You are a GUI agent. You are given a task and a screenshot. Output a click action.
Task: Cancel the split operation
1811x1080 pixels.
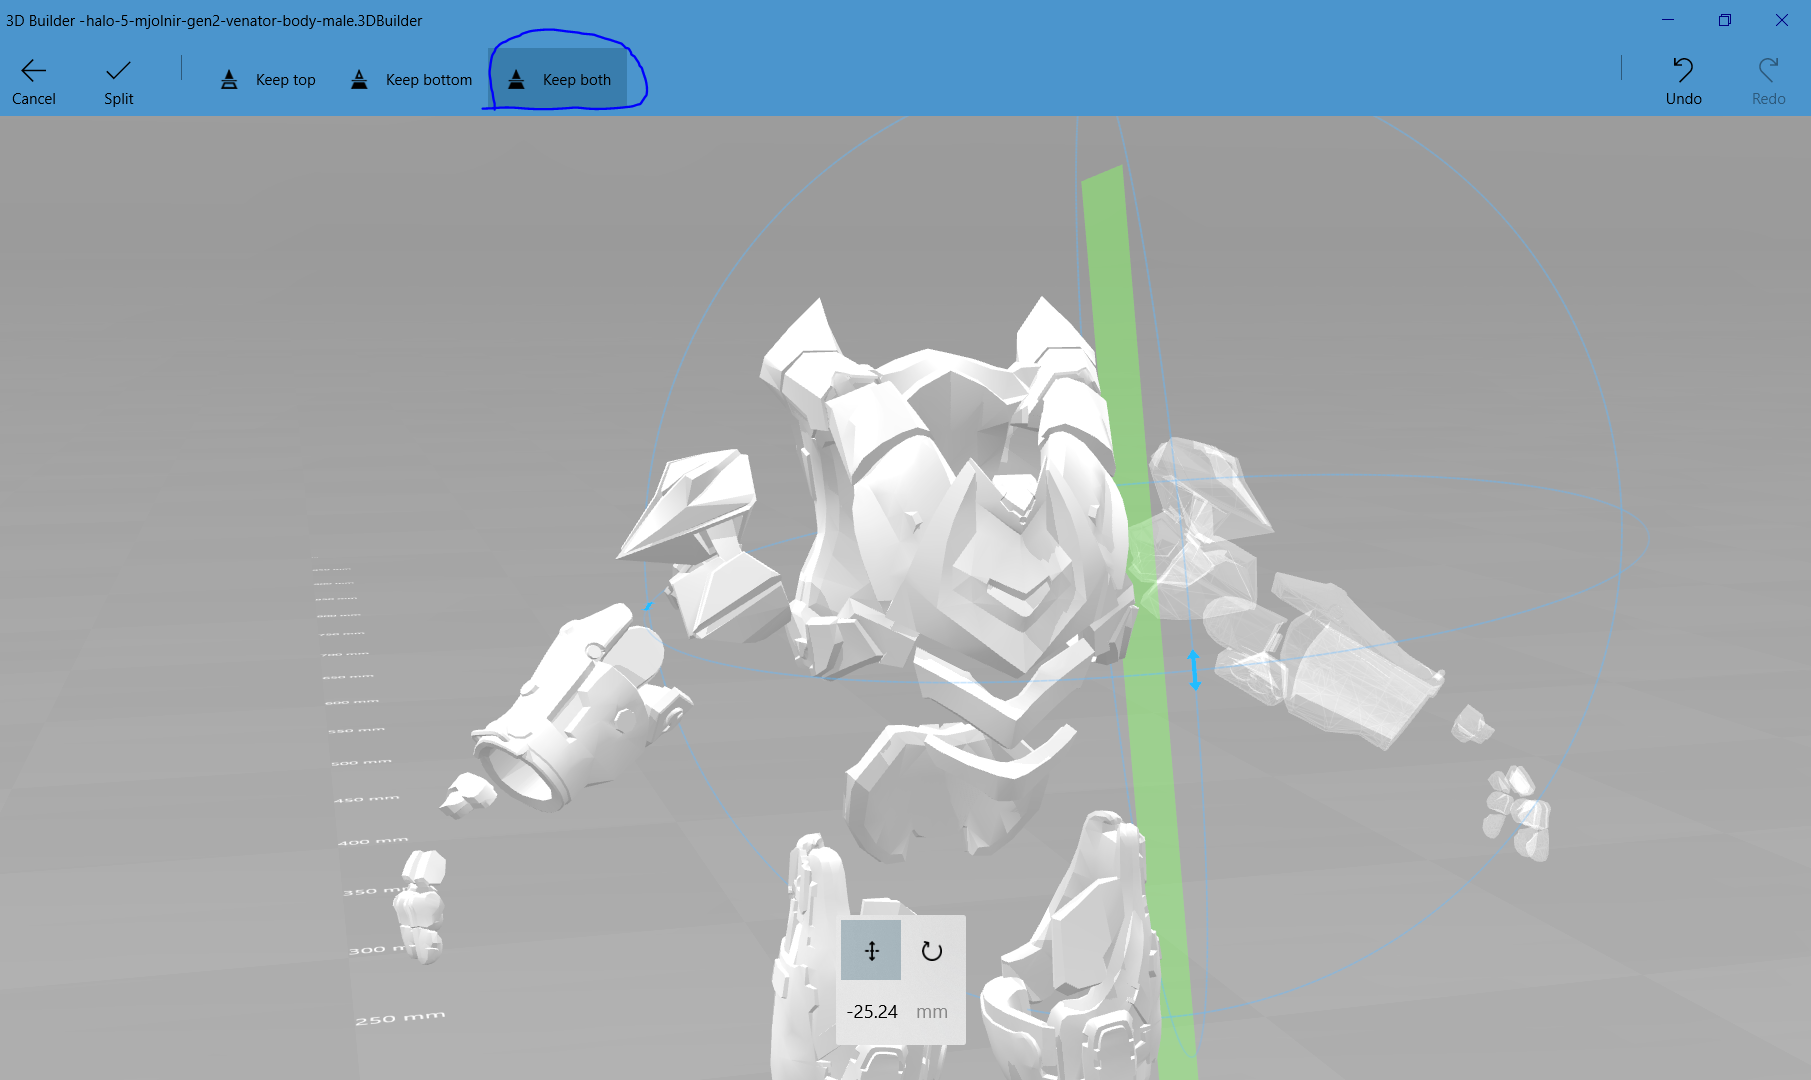[x=34, y=81]
